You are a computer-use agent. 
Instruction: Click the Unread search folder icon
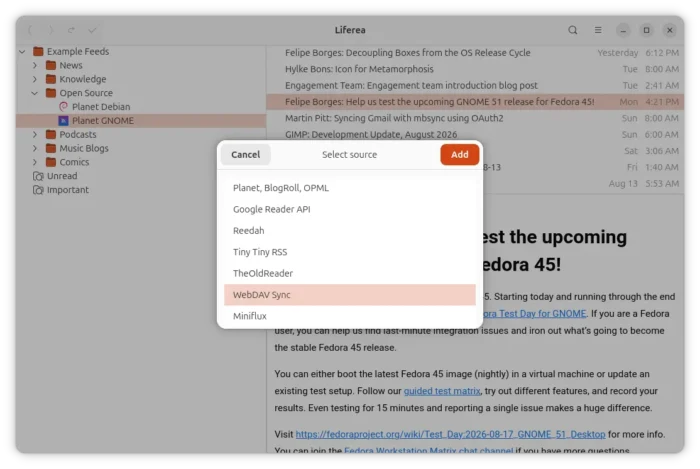(38, 176)
